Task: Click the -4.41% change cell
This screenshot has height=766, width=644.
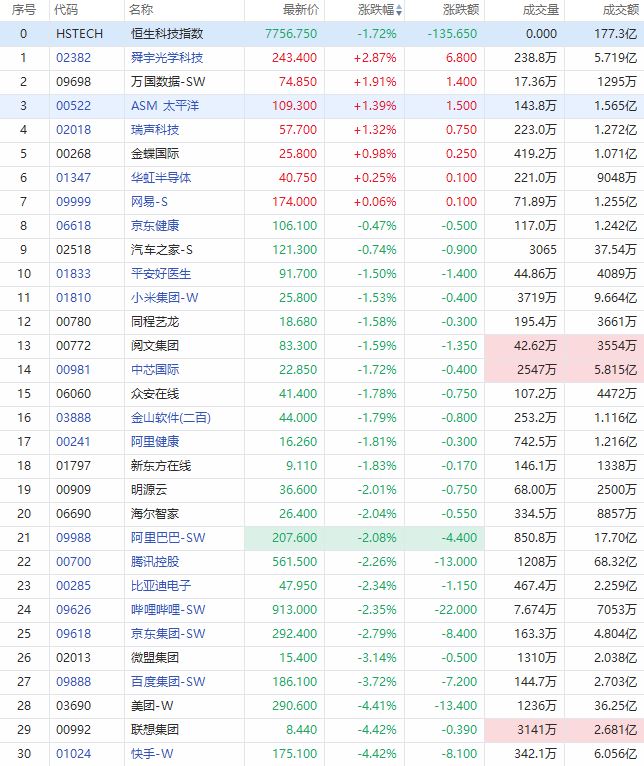Action: [377, 705]
